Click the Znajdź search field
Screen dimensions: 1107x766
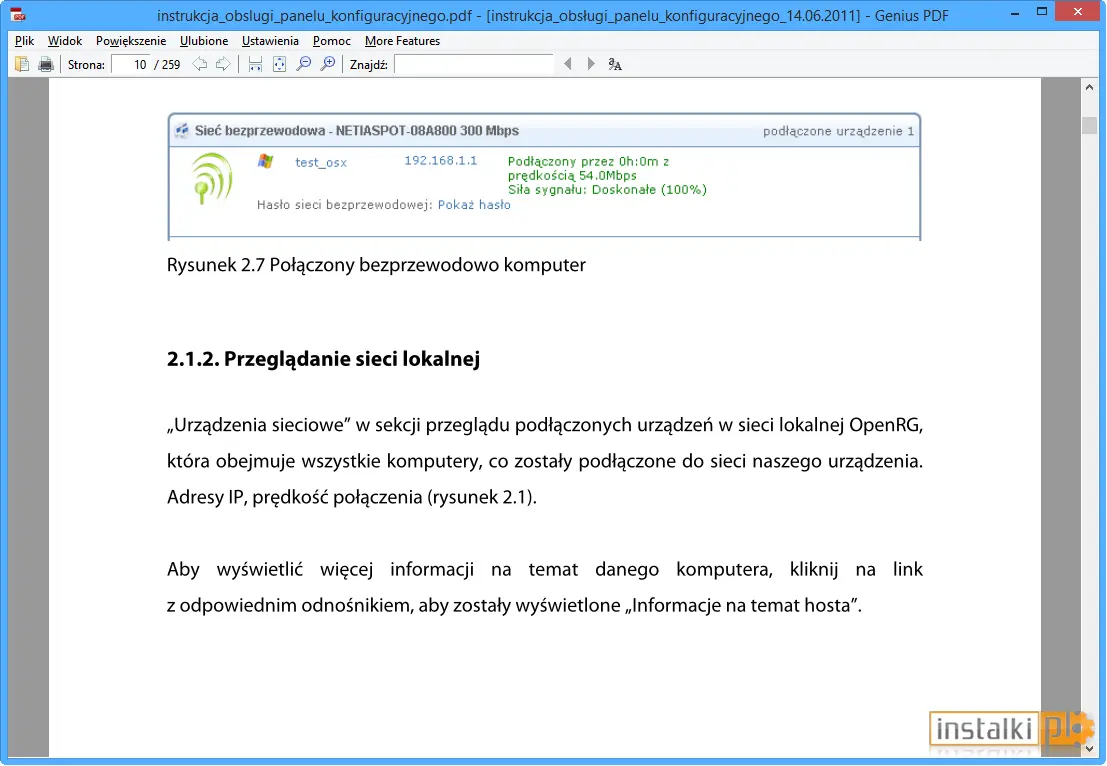tap(474, 65)
